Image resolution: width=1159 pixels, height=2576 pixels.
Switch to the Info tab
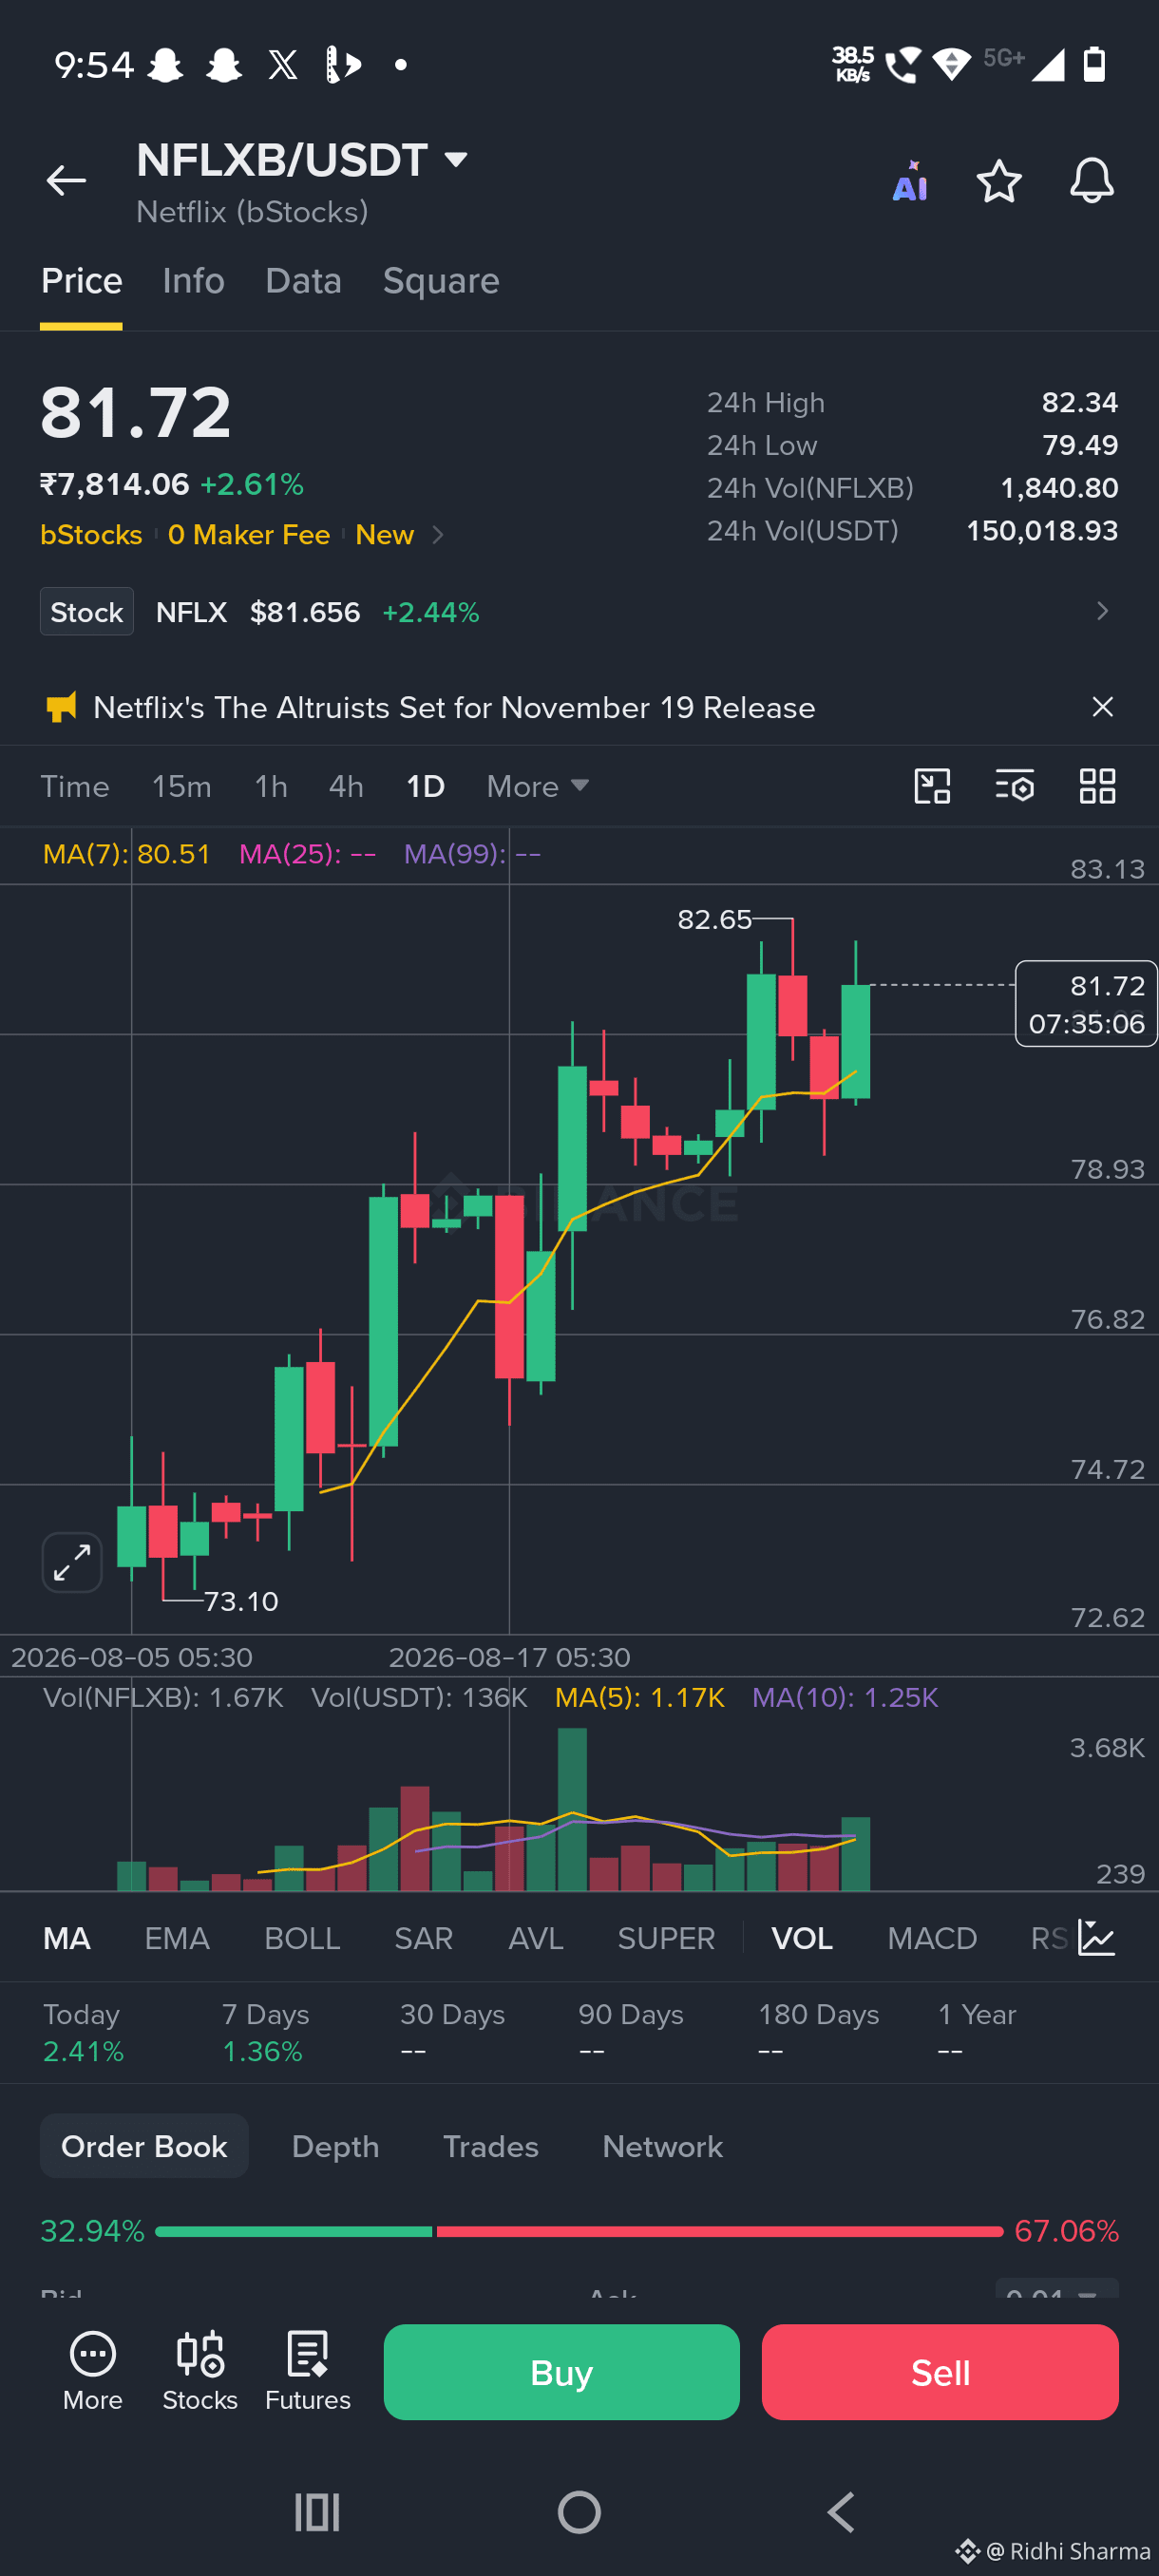pos(193,281)
